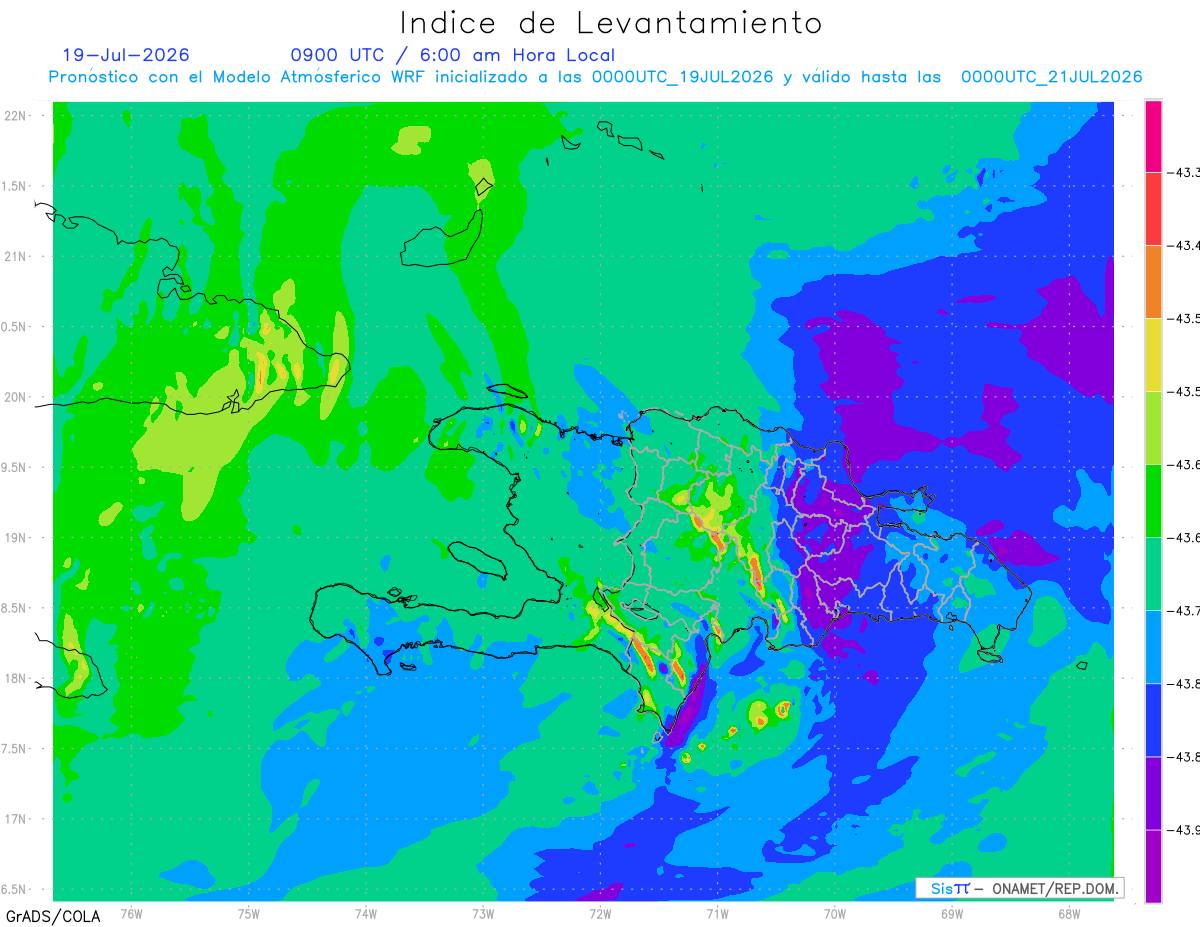Pick the bright green legend swatch
Screen dimensions: 1200x927
pyautogui.click(x=1153, y=500)
